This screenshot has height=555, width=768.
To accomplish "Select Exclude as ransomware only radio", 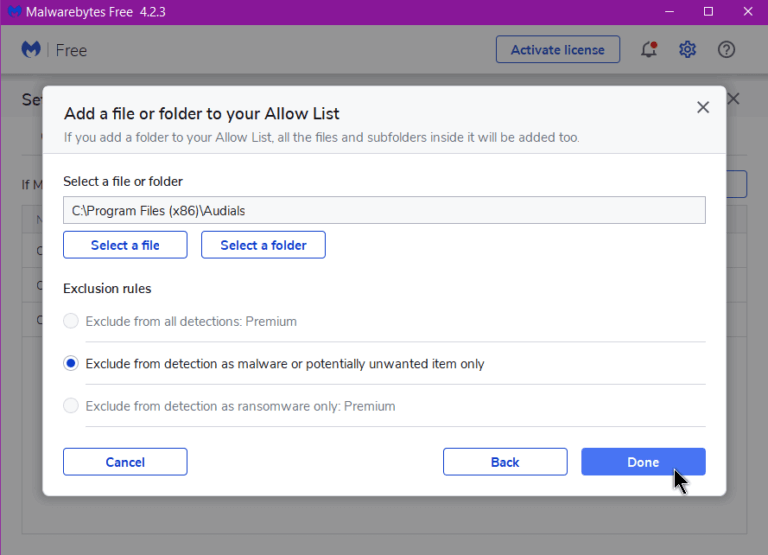I will point(71,406).
